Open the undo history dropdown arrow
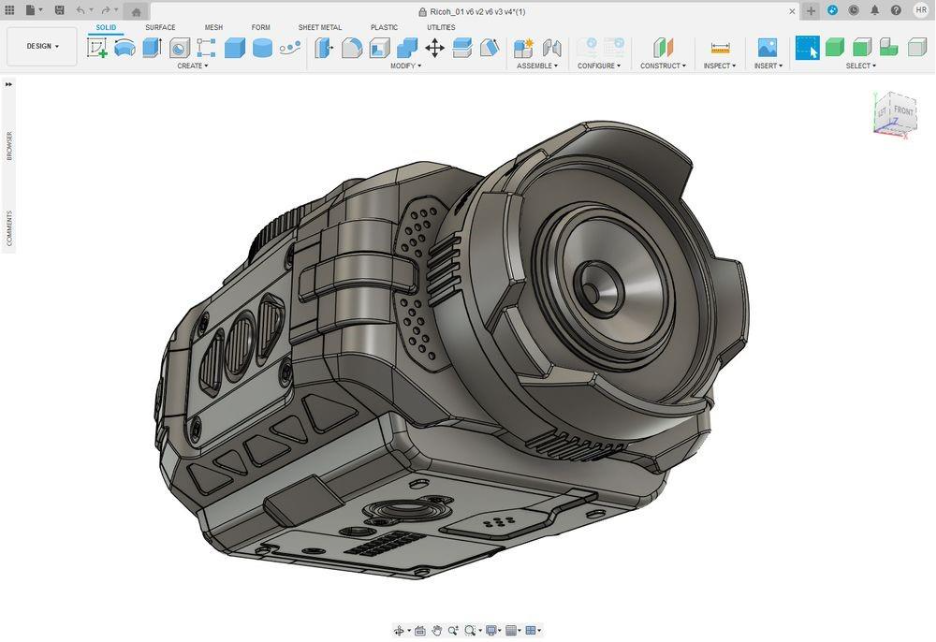936x642 pixels. pyautogui.click(x=91, y=10)
